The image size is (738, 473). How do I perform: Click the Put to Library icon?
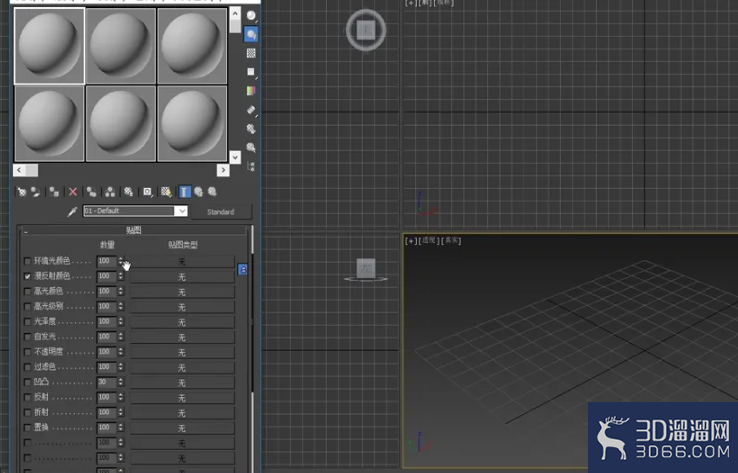128,192
